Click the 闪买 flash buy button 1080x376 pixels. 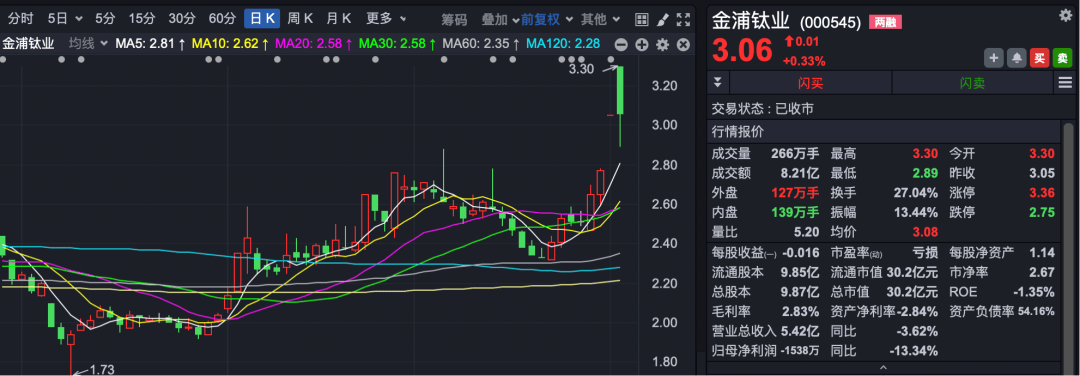pyautogui.click(x=811, y=83)
